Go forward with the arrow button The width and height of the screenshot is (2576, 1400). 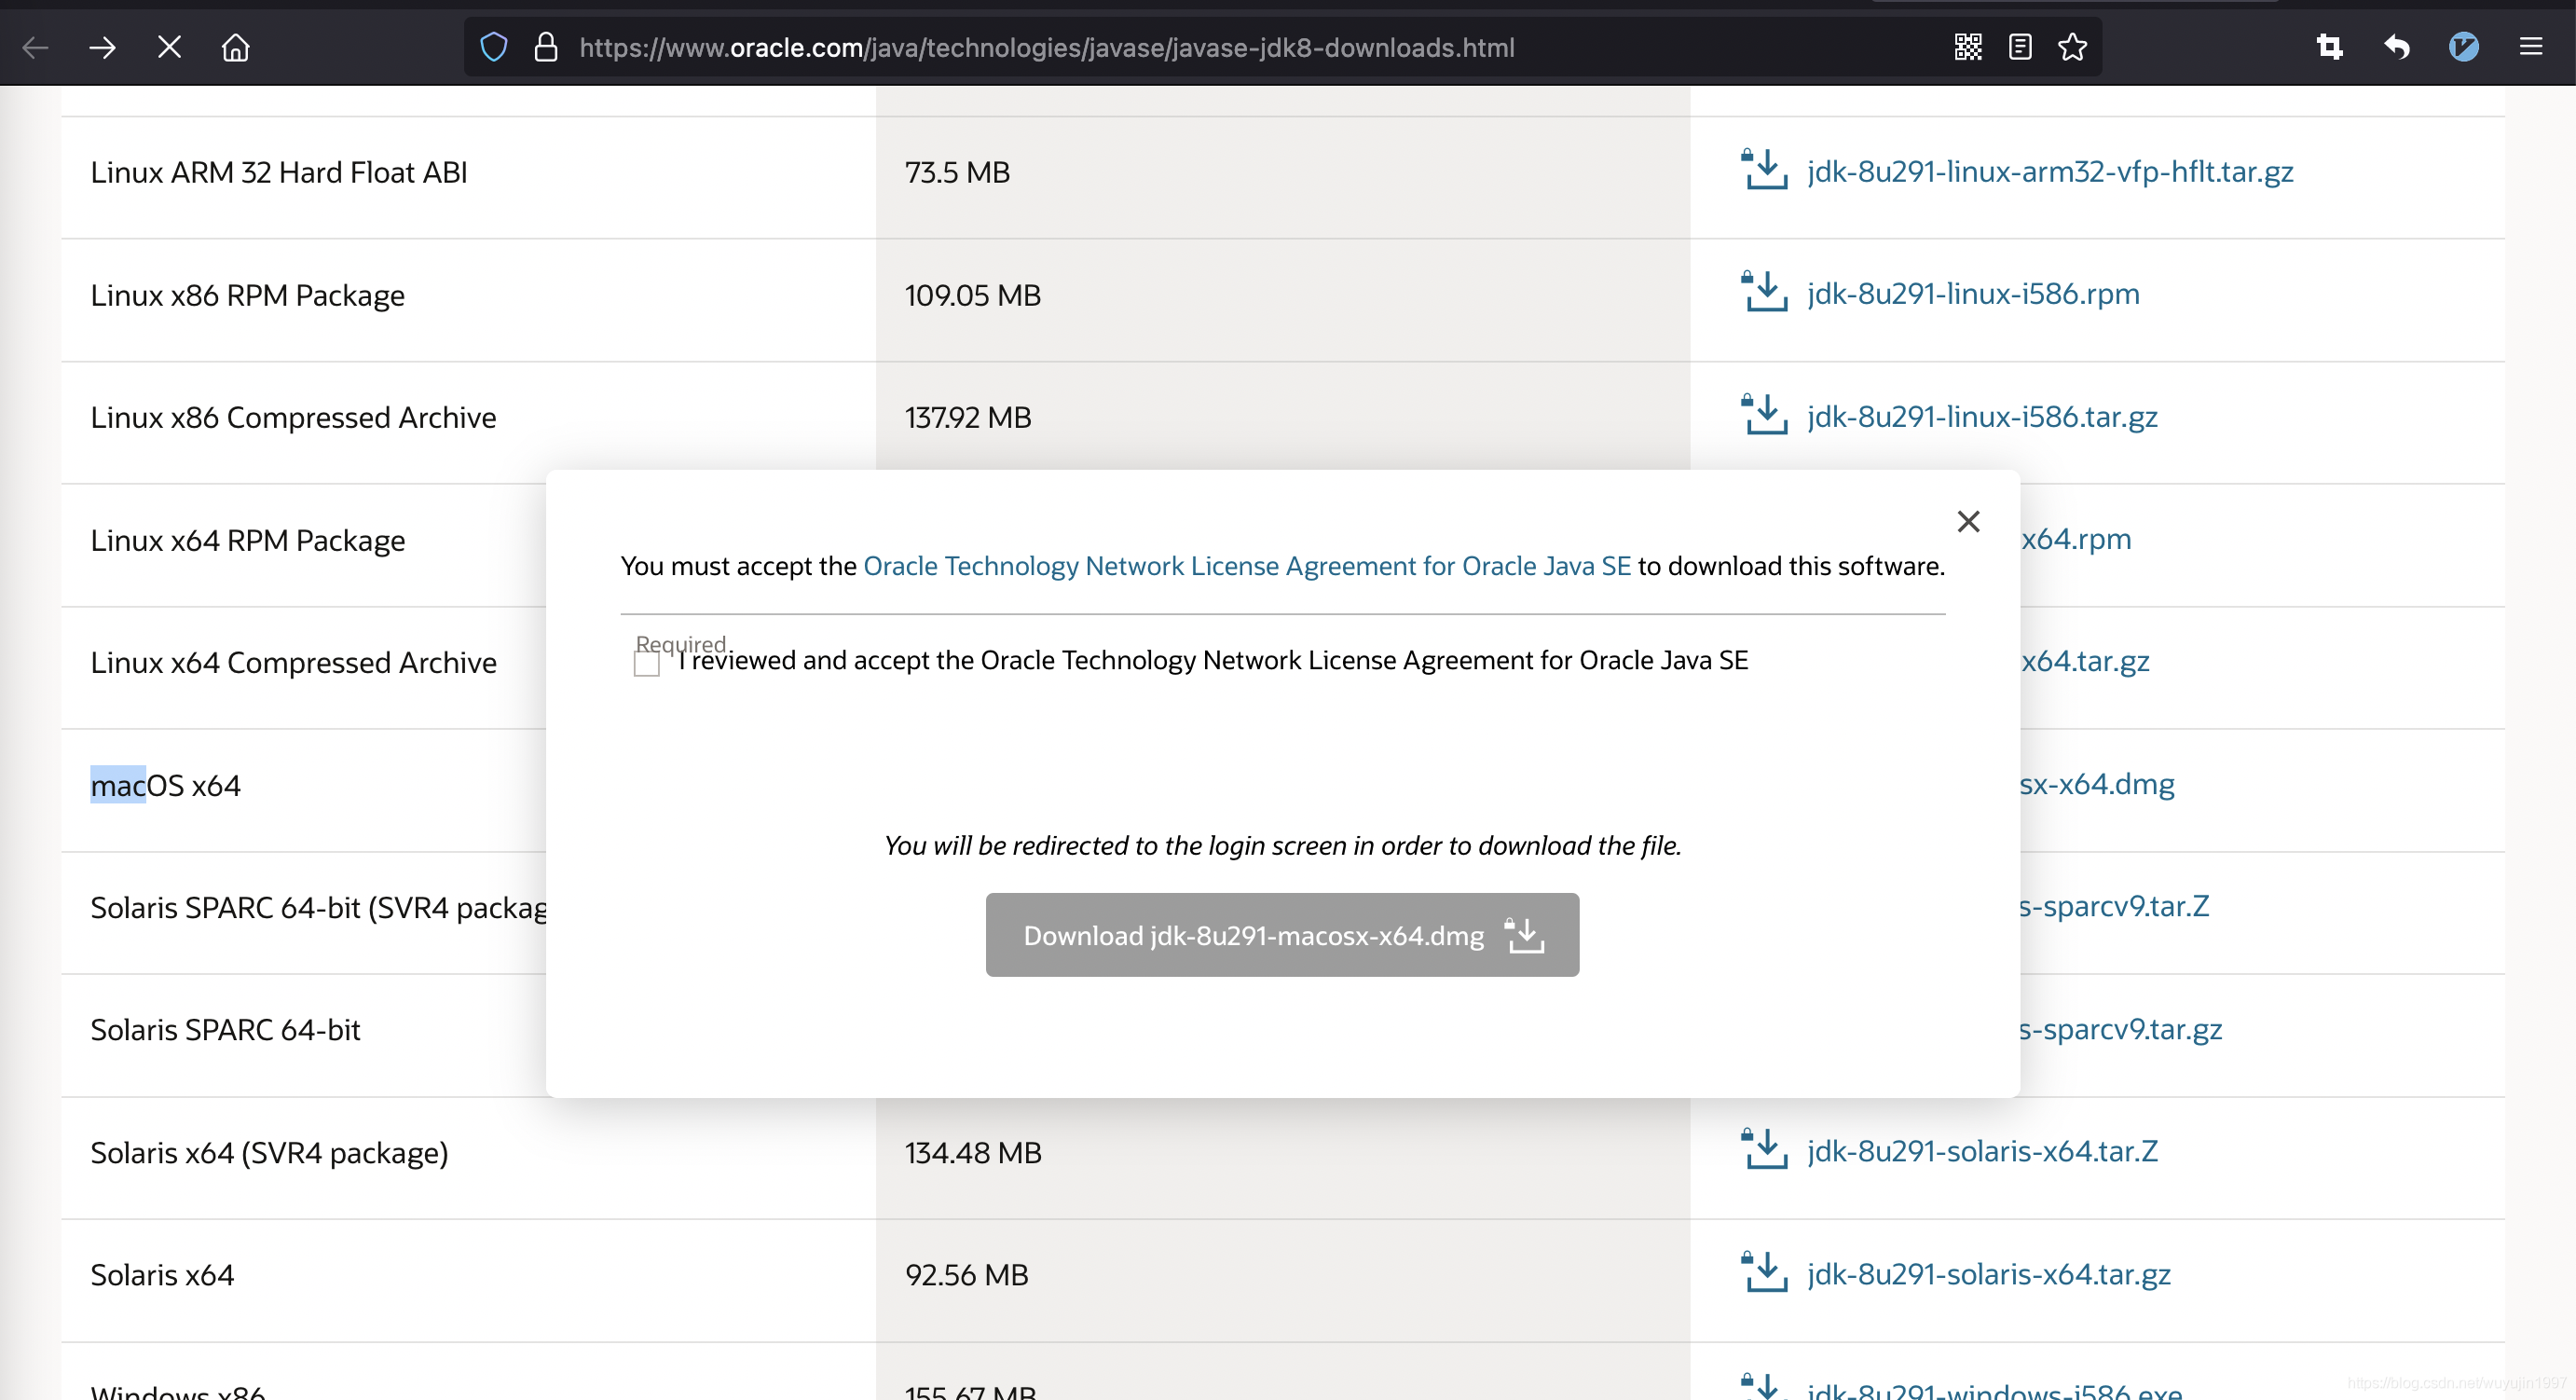[x=102, y=47]
